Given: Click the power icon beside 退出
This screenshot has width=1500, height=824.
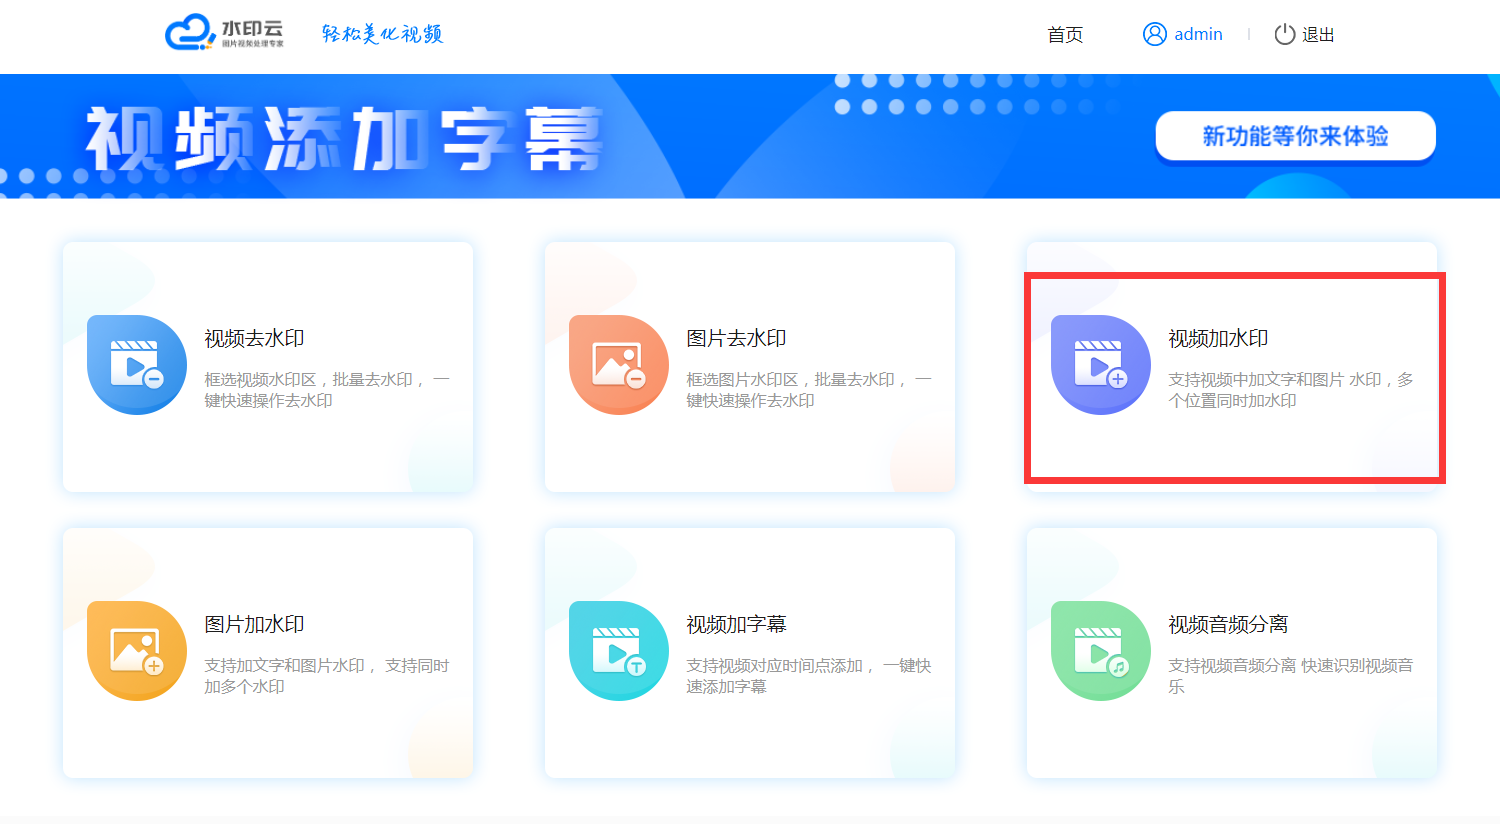Looking at the screenshot, I should pos(1285,34).
